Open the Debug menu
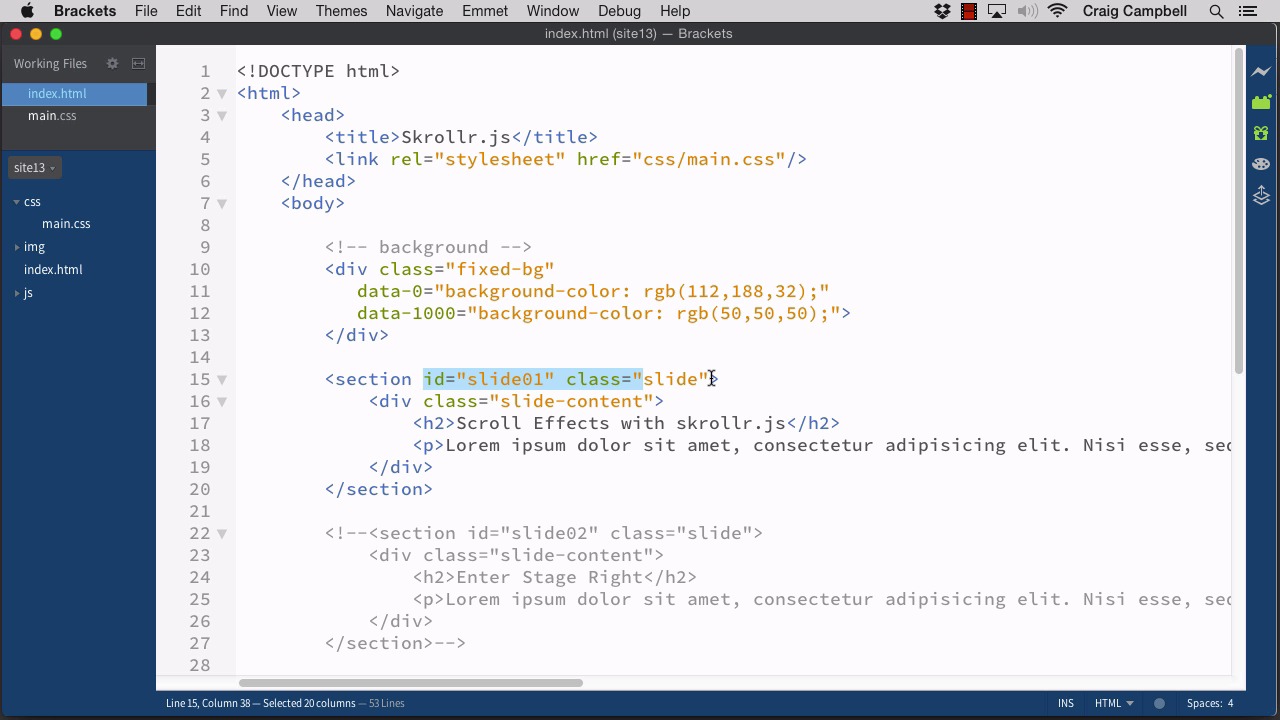This screenshot has width=1280, height=720. click(619, 11)
